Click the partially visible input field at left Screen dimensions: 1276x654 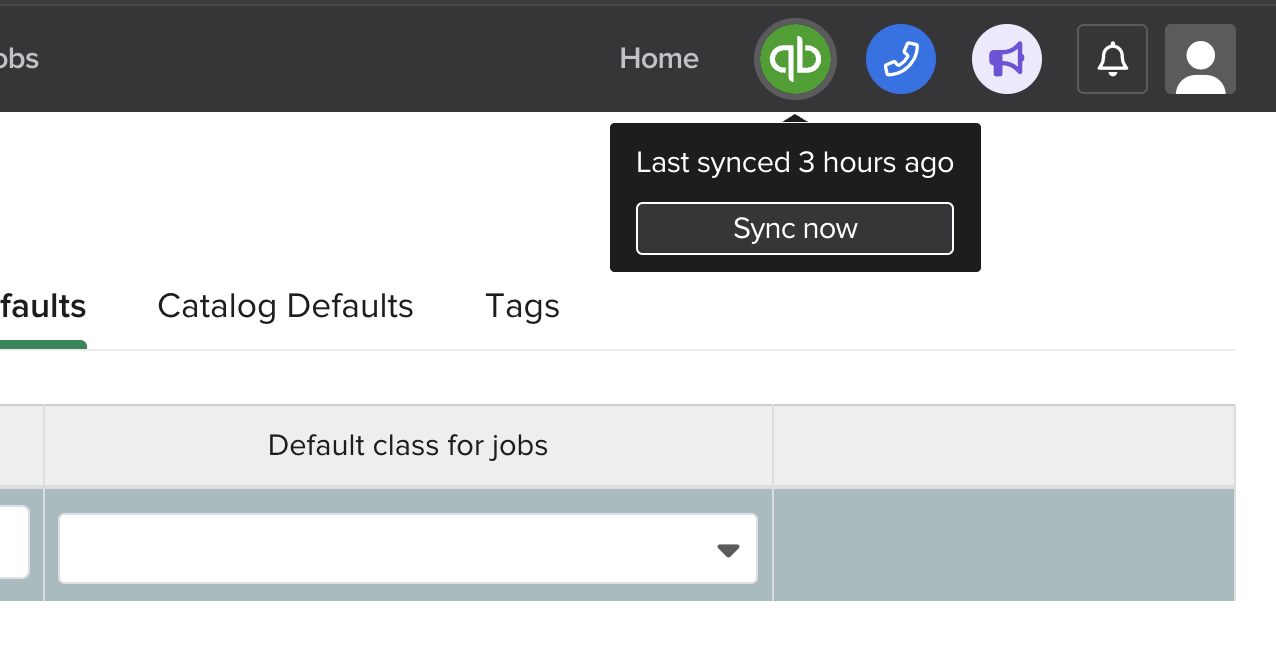13,542
